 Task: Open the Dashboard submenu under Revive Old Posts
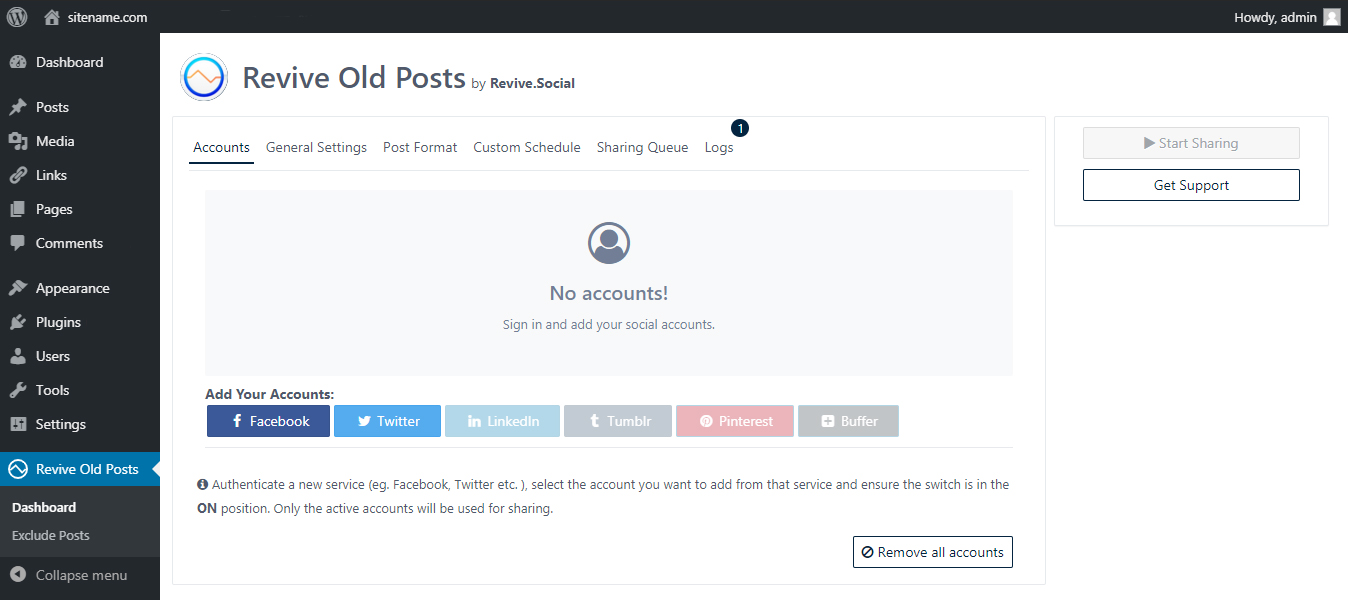coord(44,507)
